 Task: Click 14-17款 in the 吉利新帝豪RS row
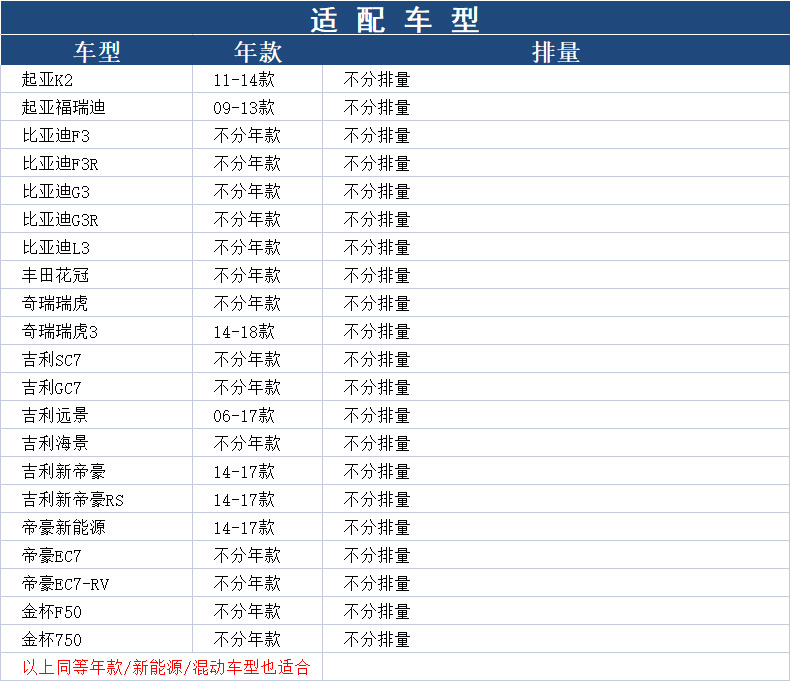(244, 500)
